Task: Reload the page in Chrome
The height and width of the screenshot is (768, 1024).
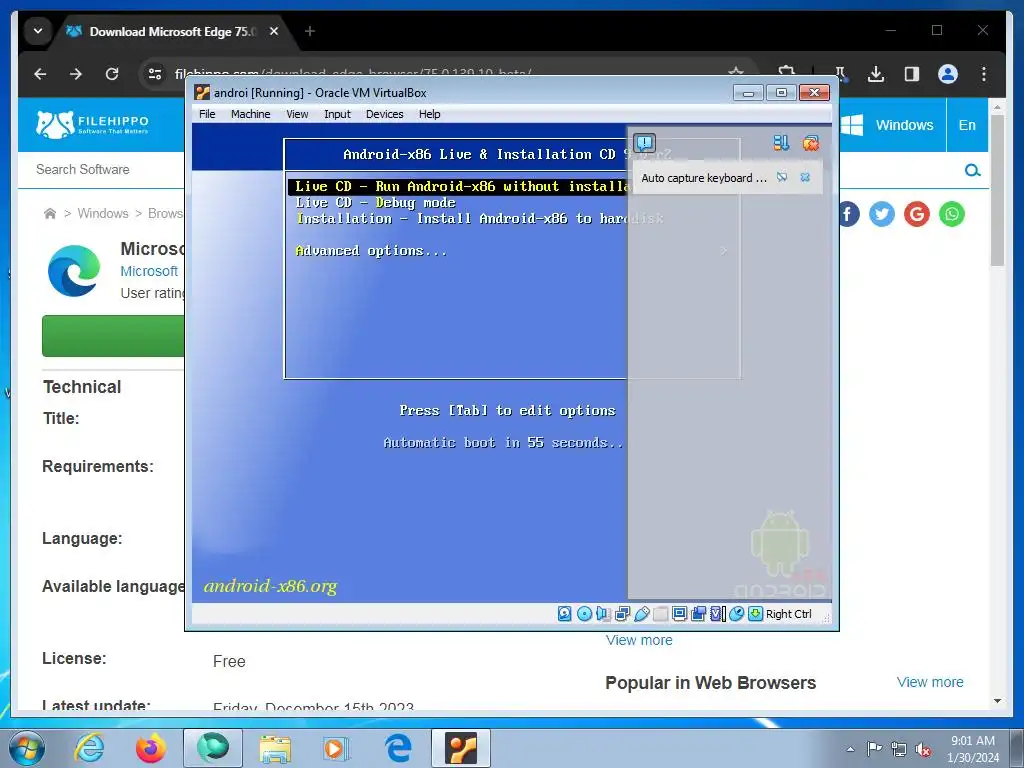Action: (x=112, y=74)
